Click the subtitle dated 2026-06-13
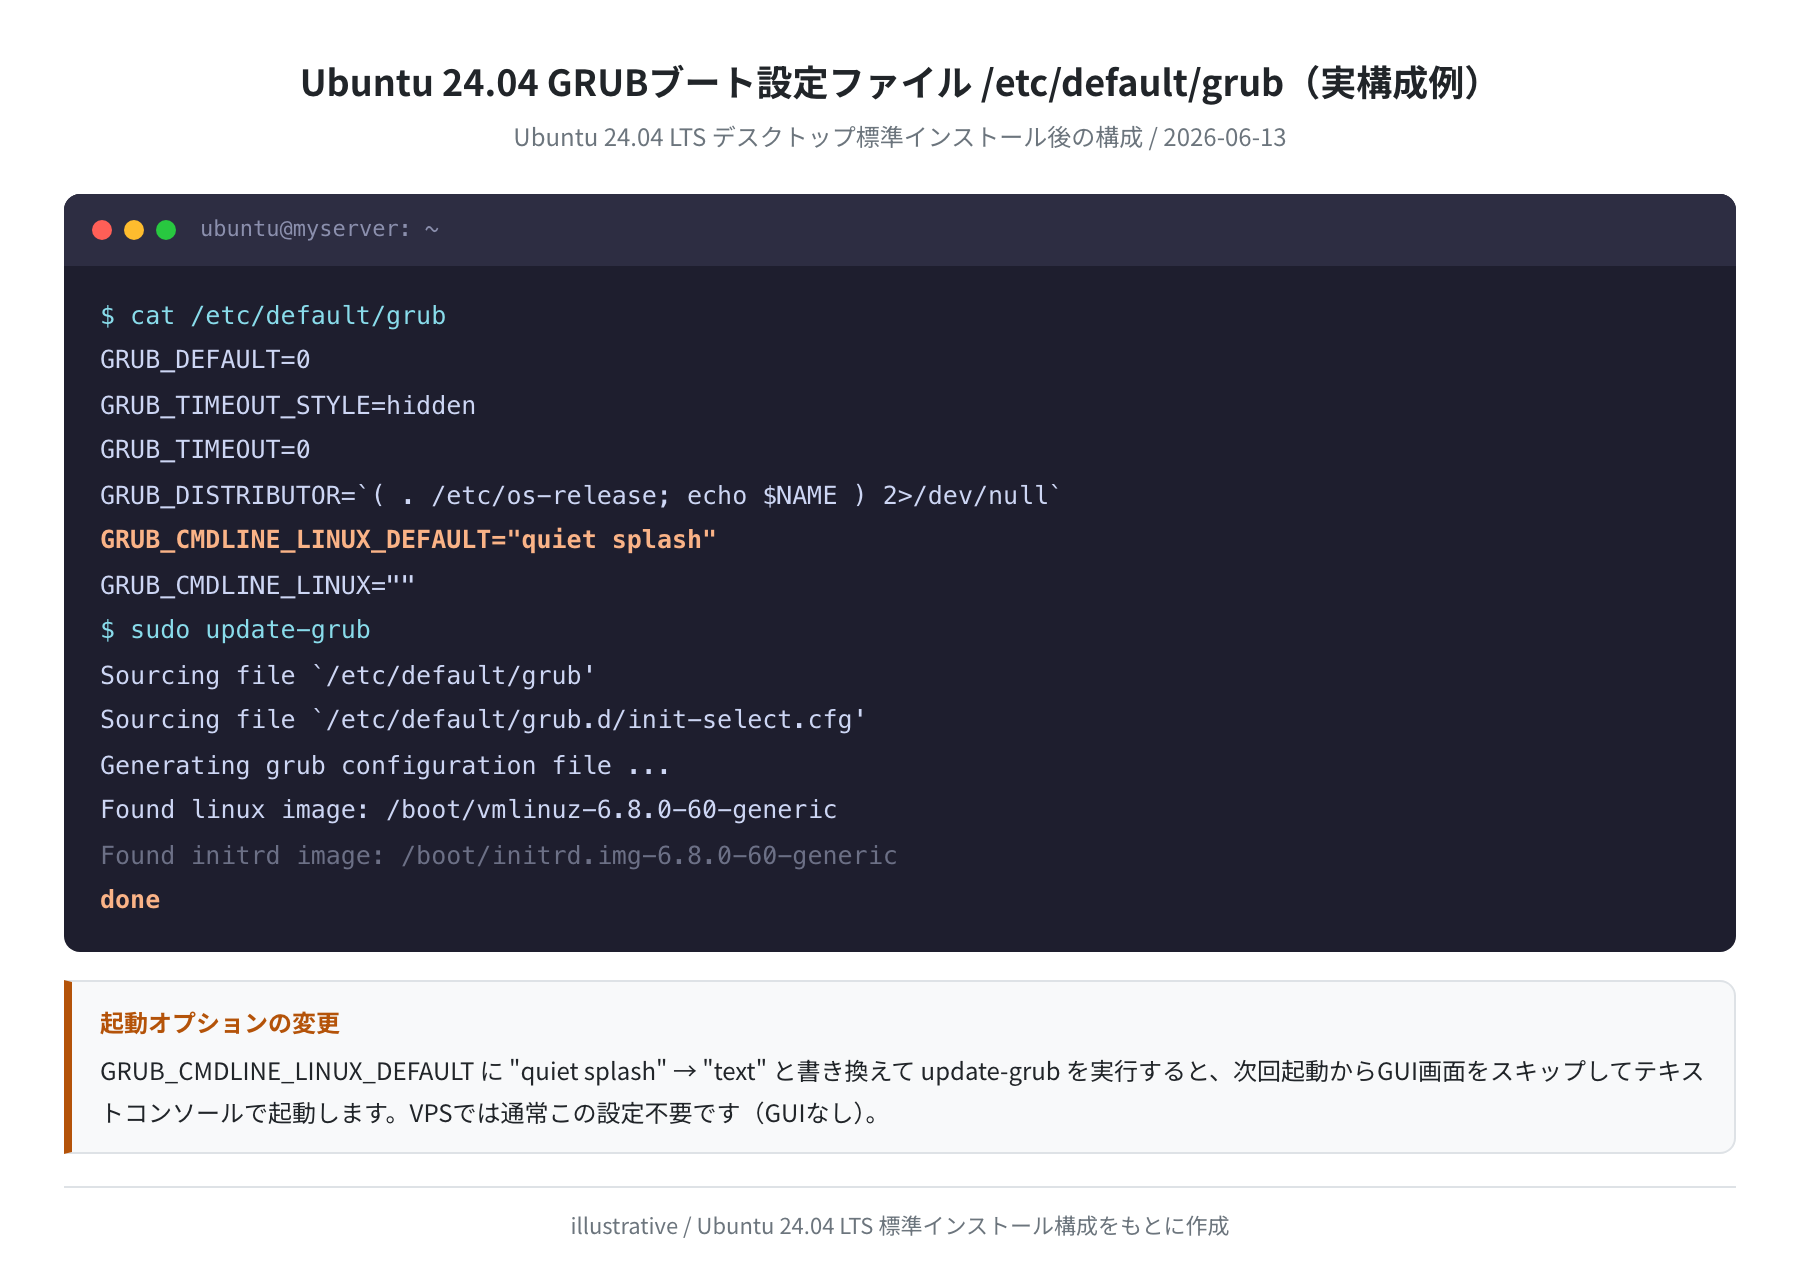 coord(899,137)
